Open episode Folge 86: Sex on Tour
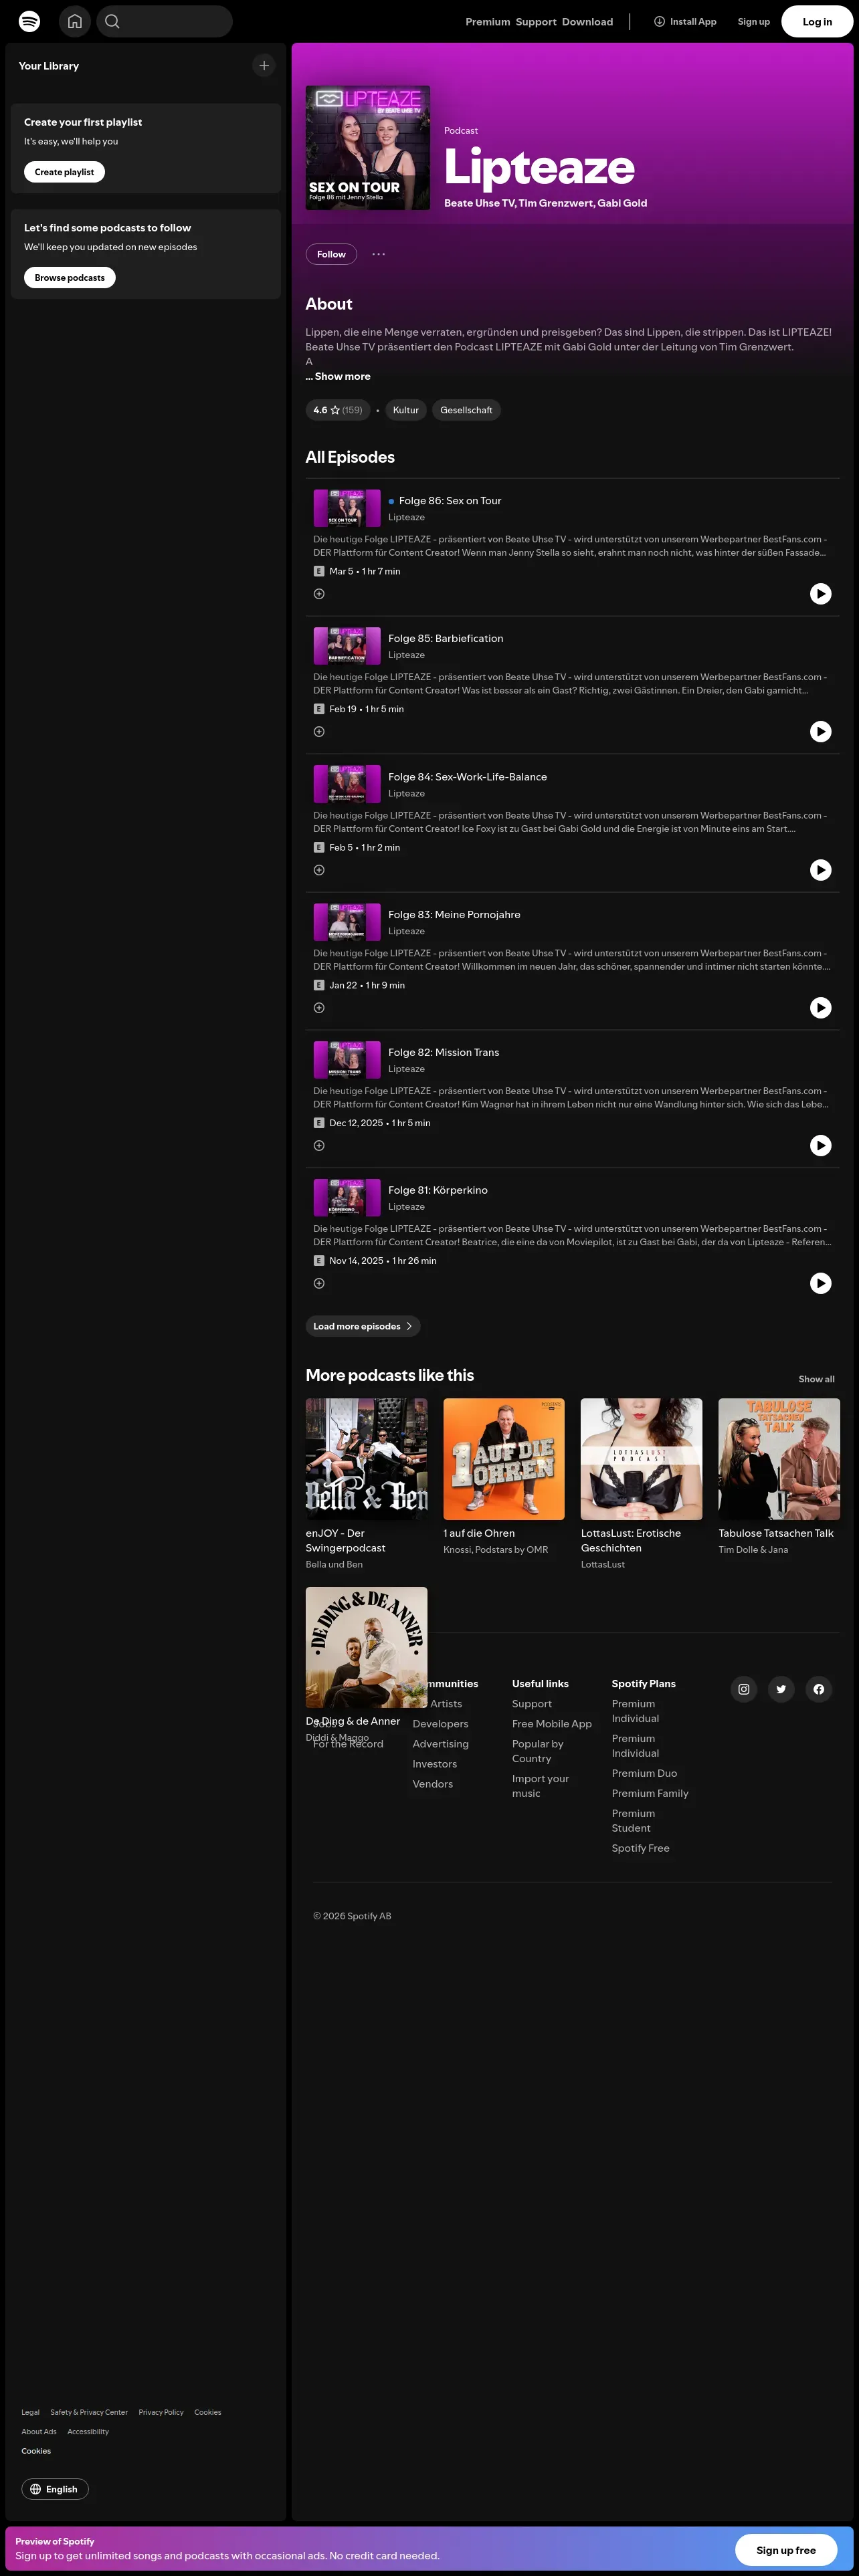This screenshot has height=2576, width=859. (x=450, y=501)
